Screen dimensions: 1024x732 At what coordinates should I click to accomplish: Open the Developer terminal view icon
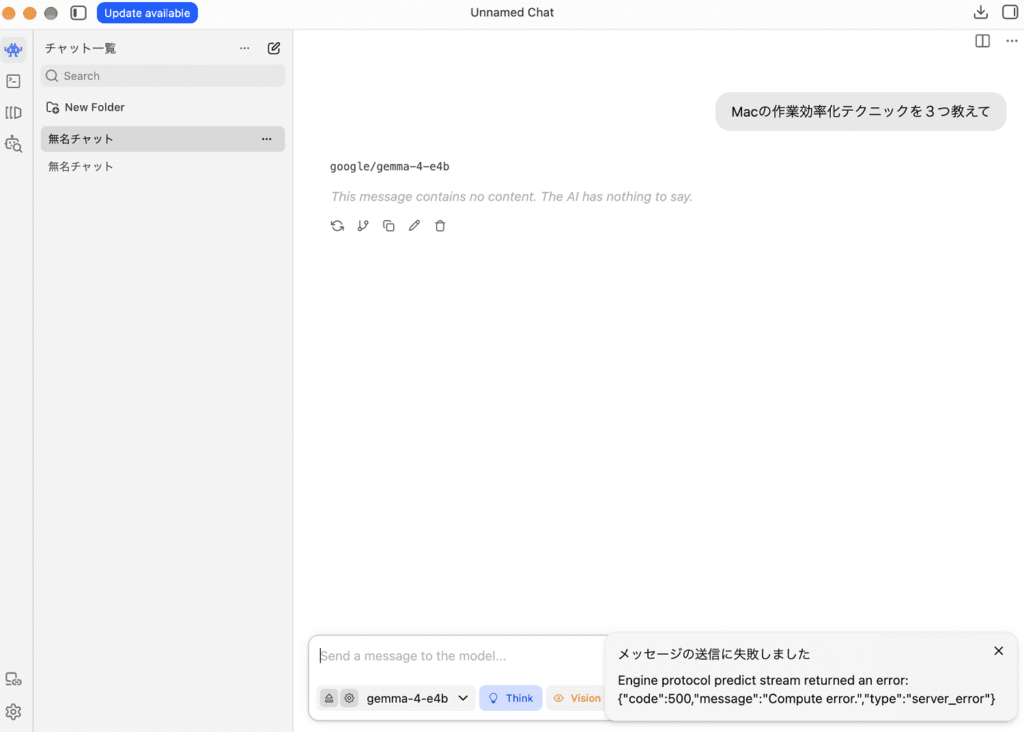coord(13,81)
